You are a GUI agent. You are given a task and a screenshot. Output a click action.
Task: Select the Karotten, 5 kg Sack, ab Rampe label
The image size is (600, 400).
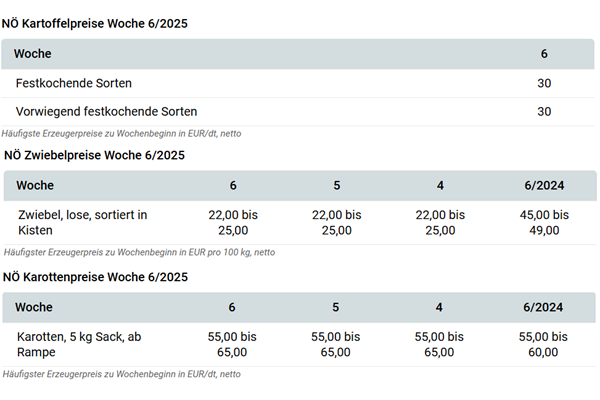[79, 344]
